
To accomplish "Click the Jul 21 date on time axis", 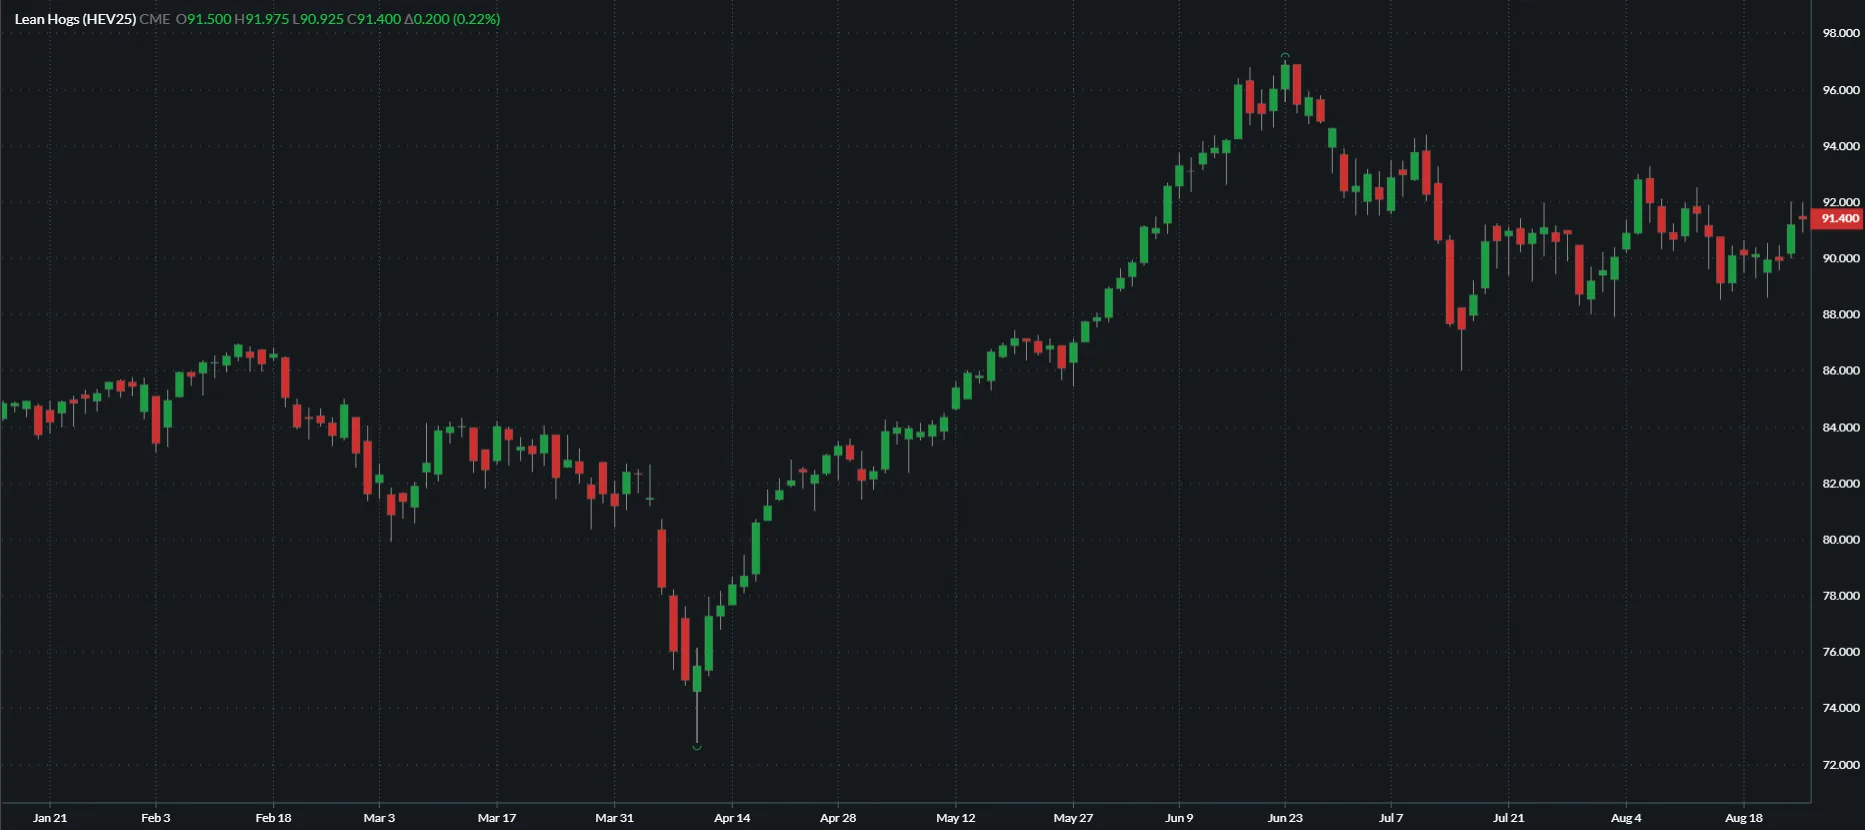I will point(1508,818).
